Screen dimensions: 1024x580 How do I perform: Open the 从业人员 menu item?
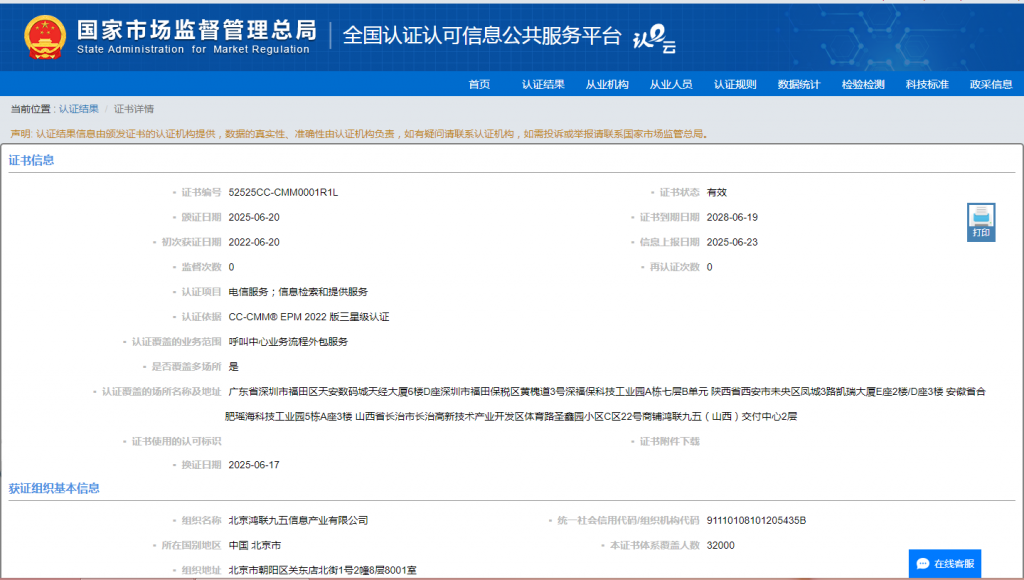pos(671,84)
